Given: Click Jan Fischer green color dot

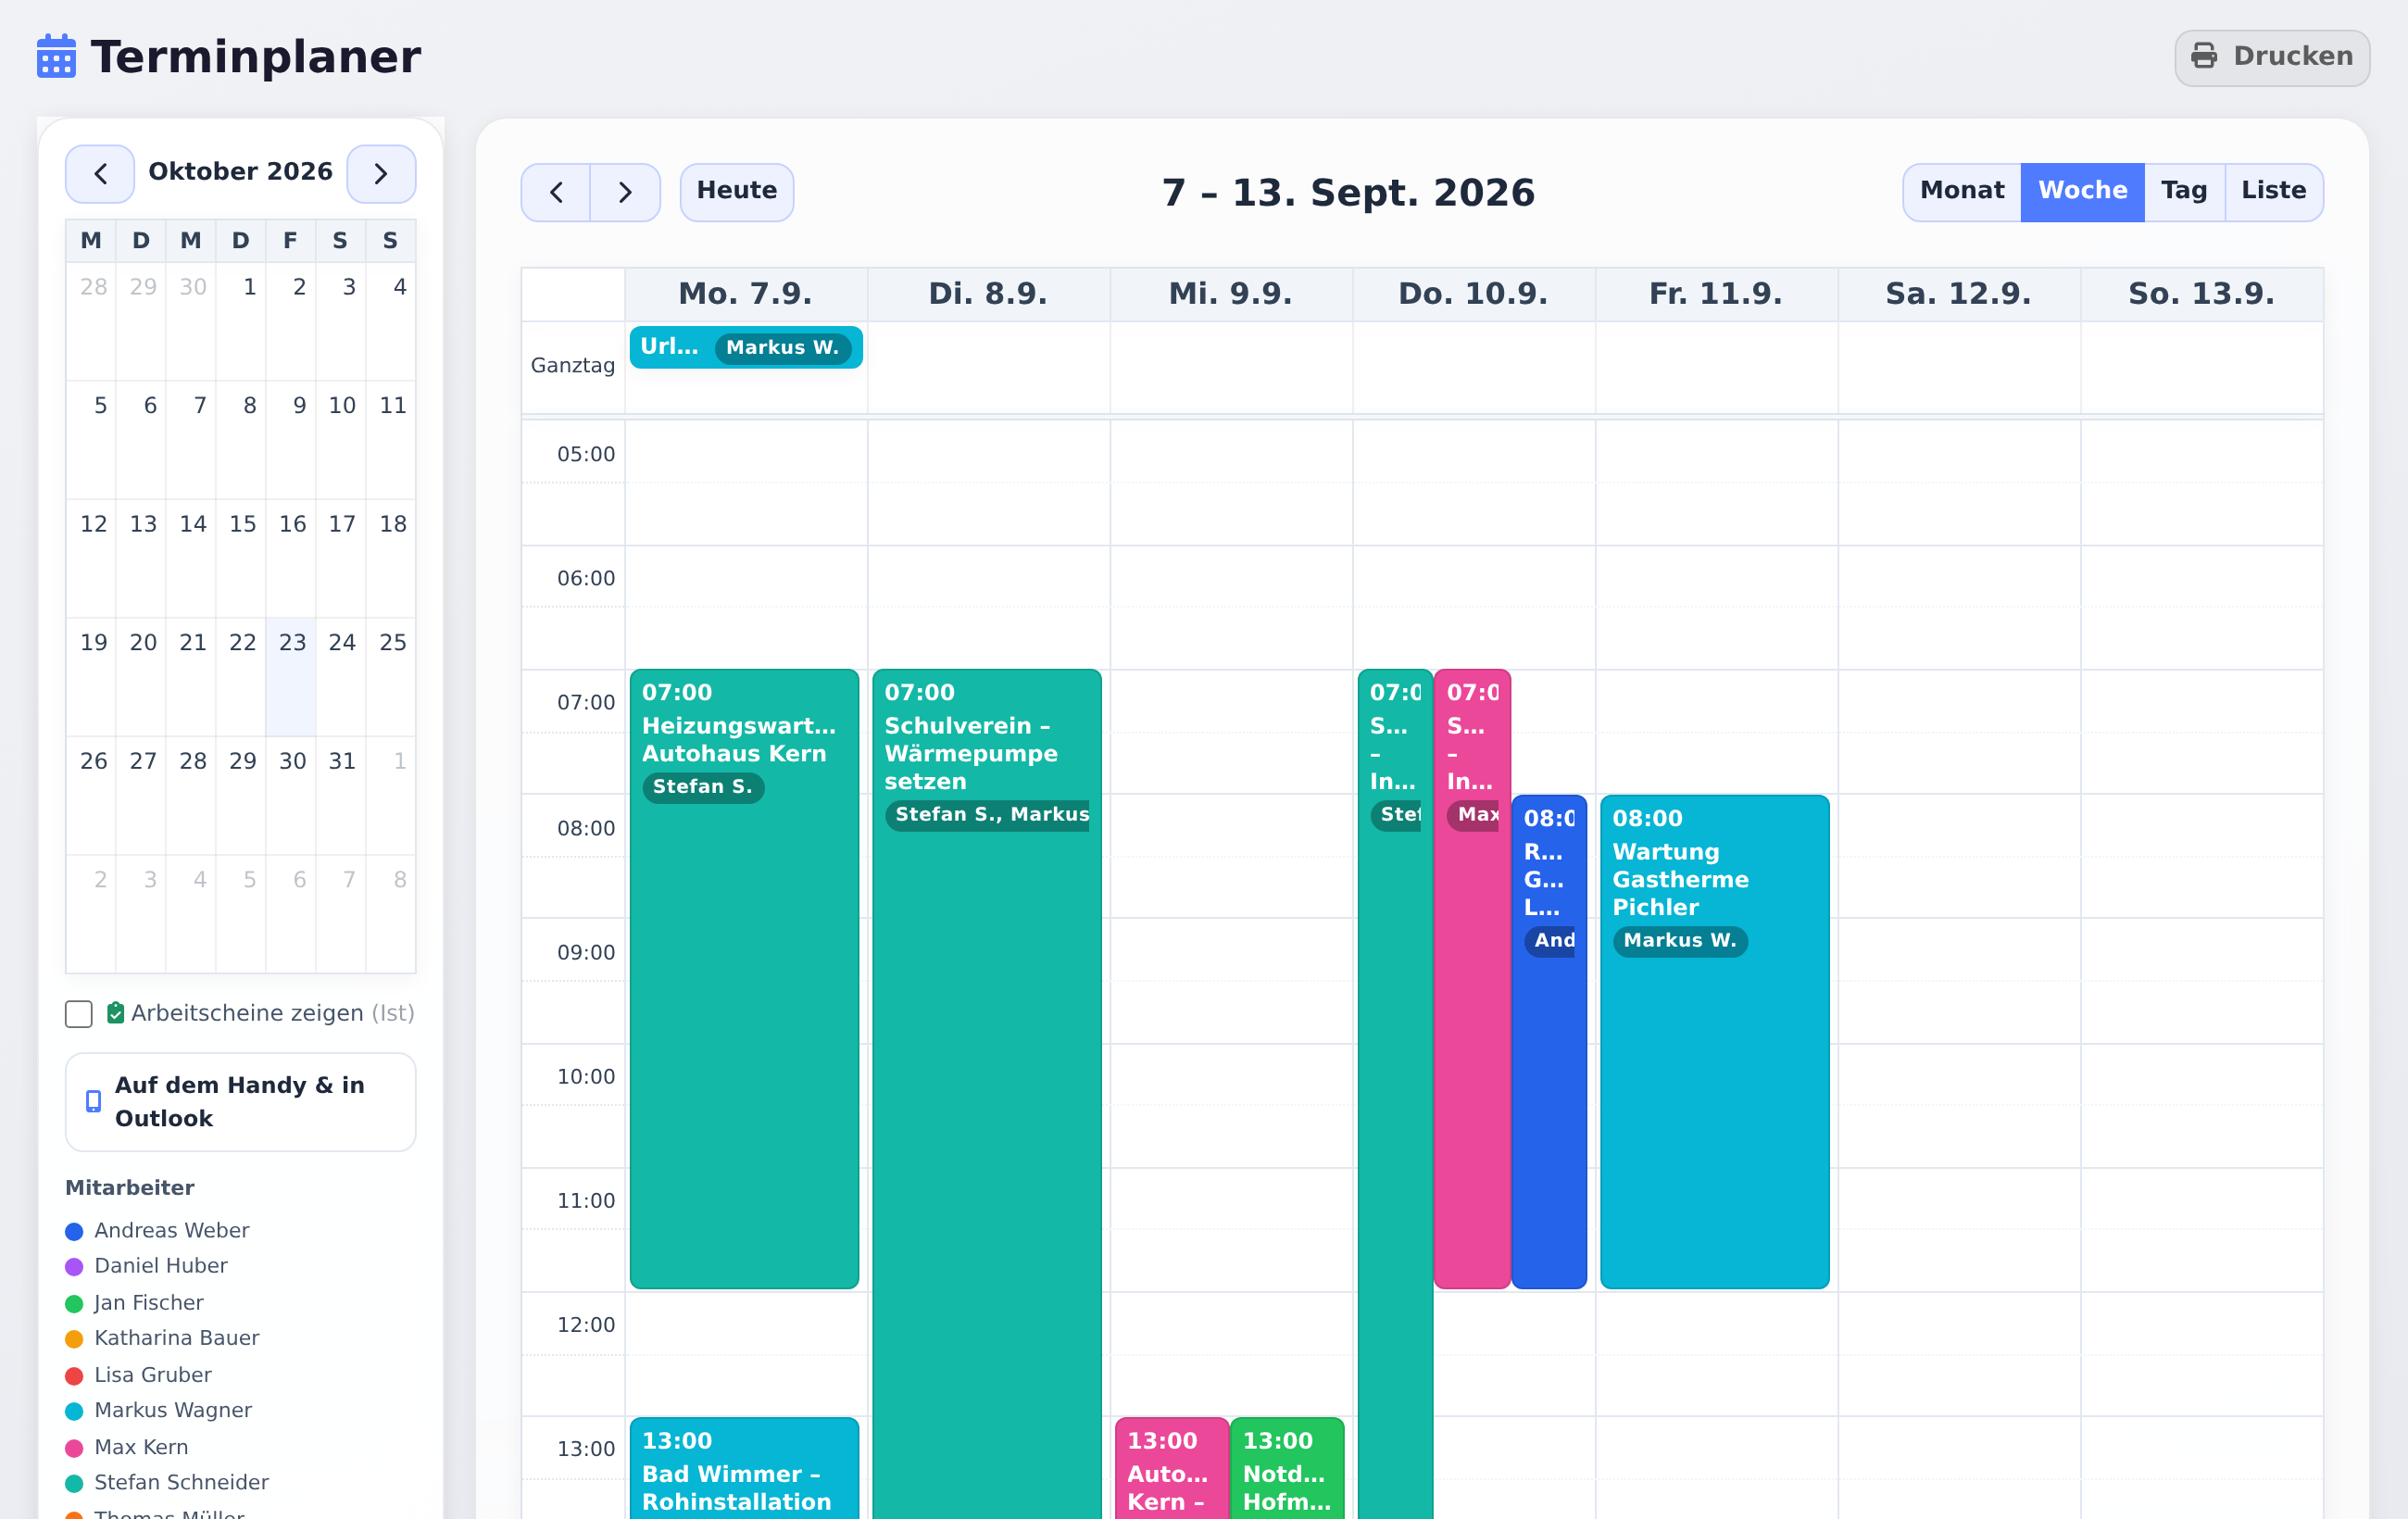Looking at the screenshot, I should (x=74, y=1303).
